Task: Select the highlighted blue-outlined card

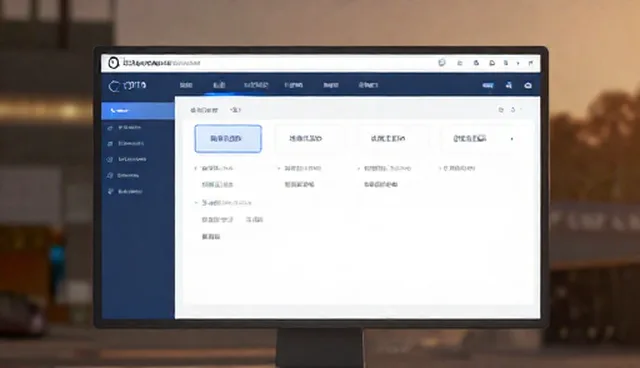Action: click(228, 139)
